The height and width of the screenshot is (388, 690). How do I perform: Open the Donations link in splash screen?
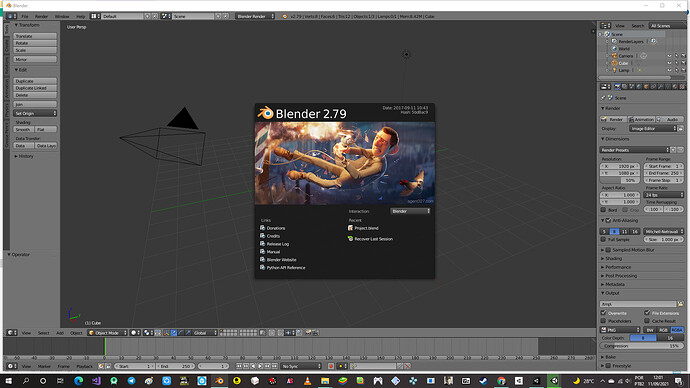tap(276, 228)
